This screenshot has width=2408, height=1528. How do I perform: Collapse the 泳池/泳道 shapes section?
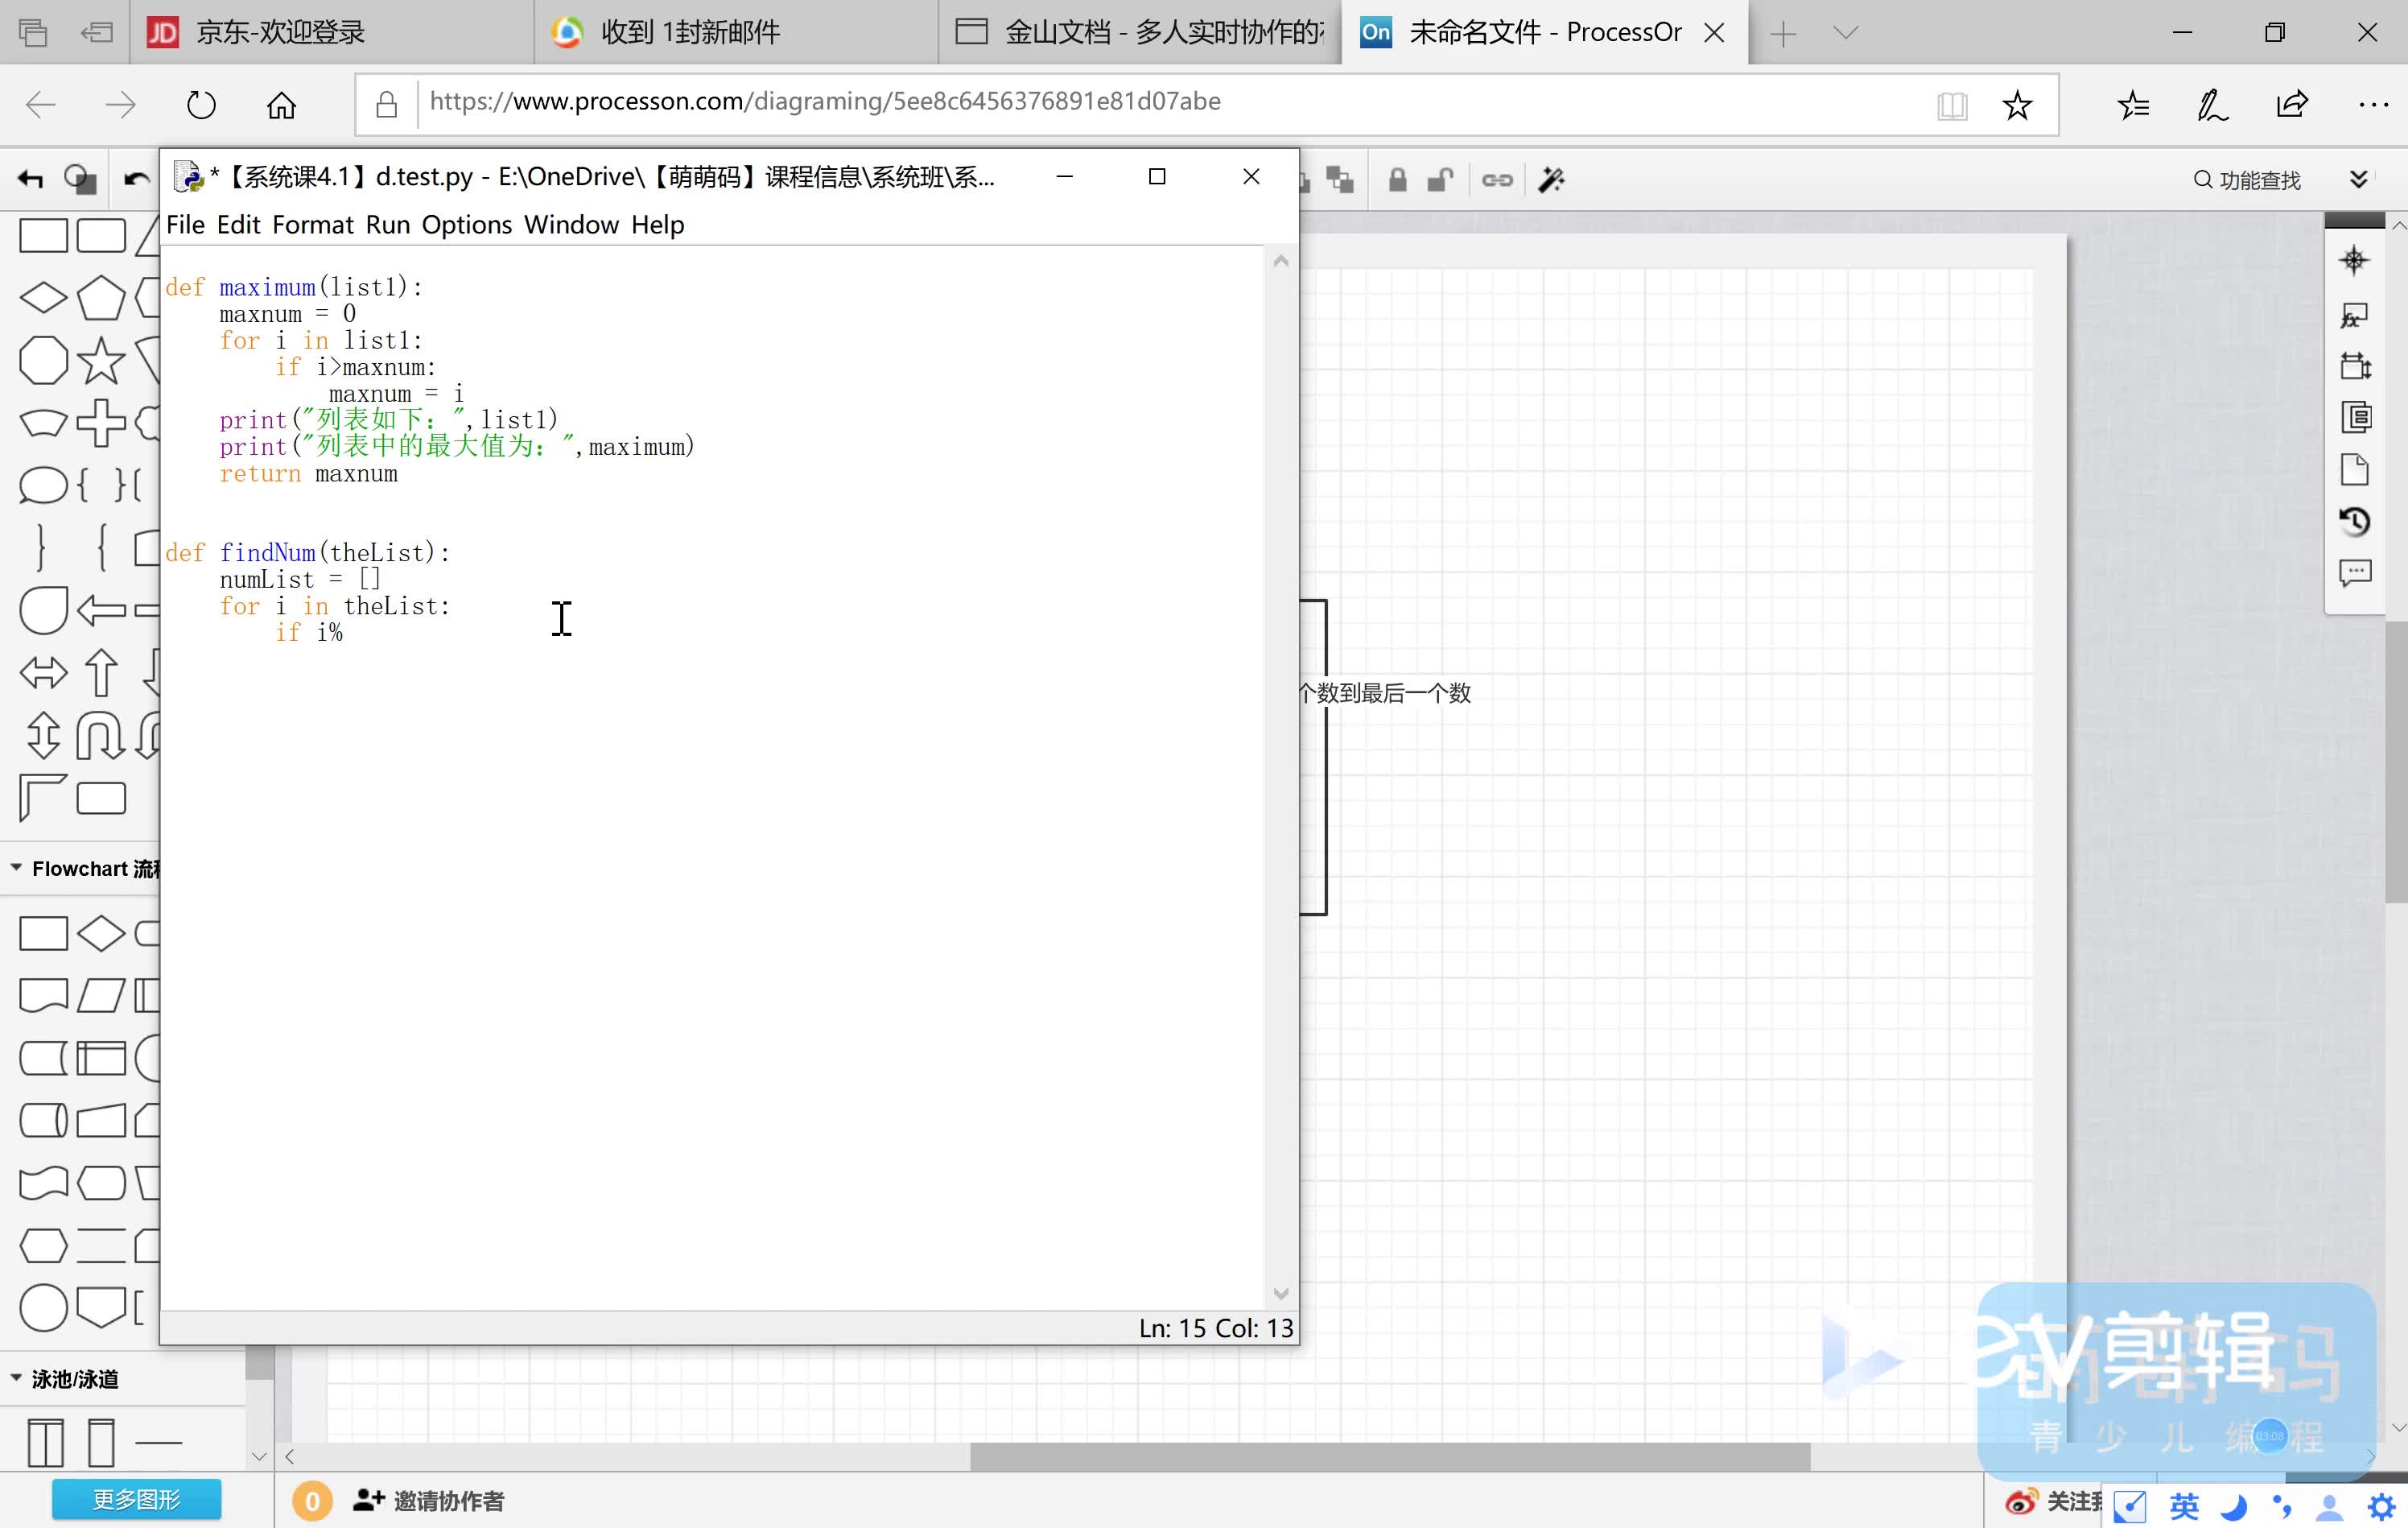coord(17,1378)
